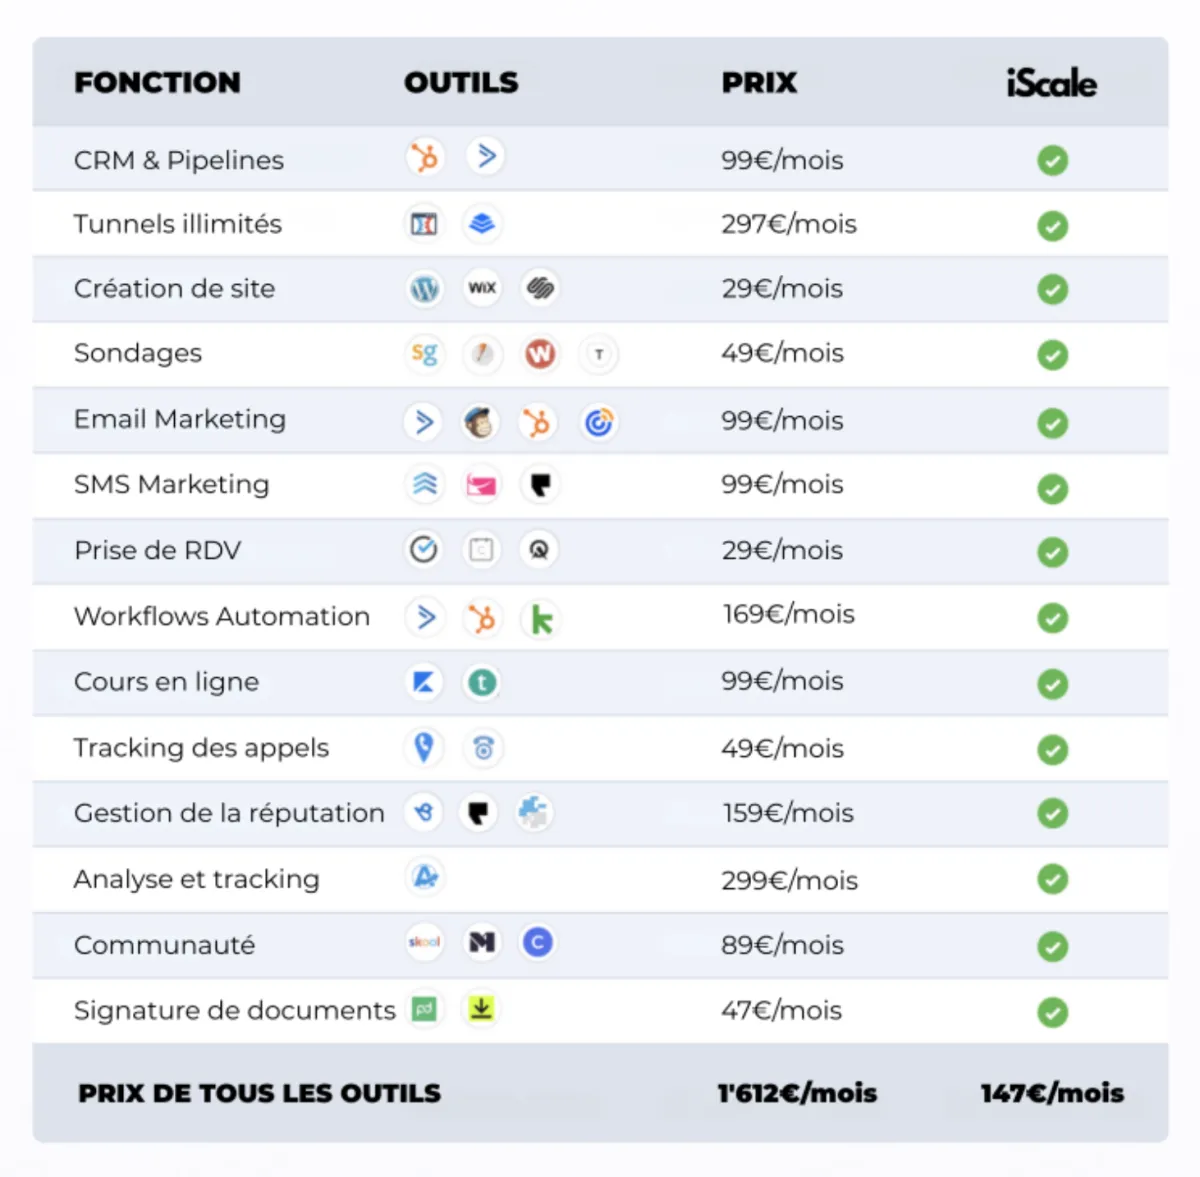The height and width of the screenshot is (1177, 1200).
Task: Select the Skool icon in Communauté row
Action: pyautogui.click(x=424, y=942)
